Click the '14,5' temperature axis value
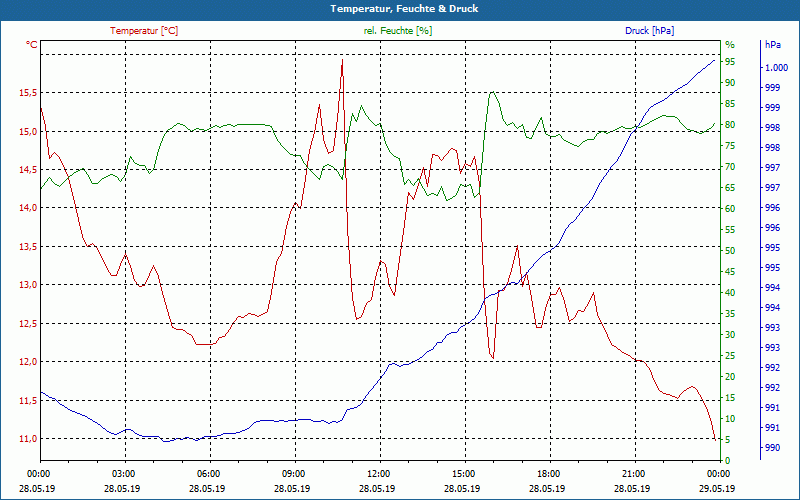Viewport: 800px width, 500px height. pos(28,170)
